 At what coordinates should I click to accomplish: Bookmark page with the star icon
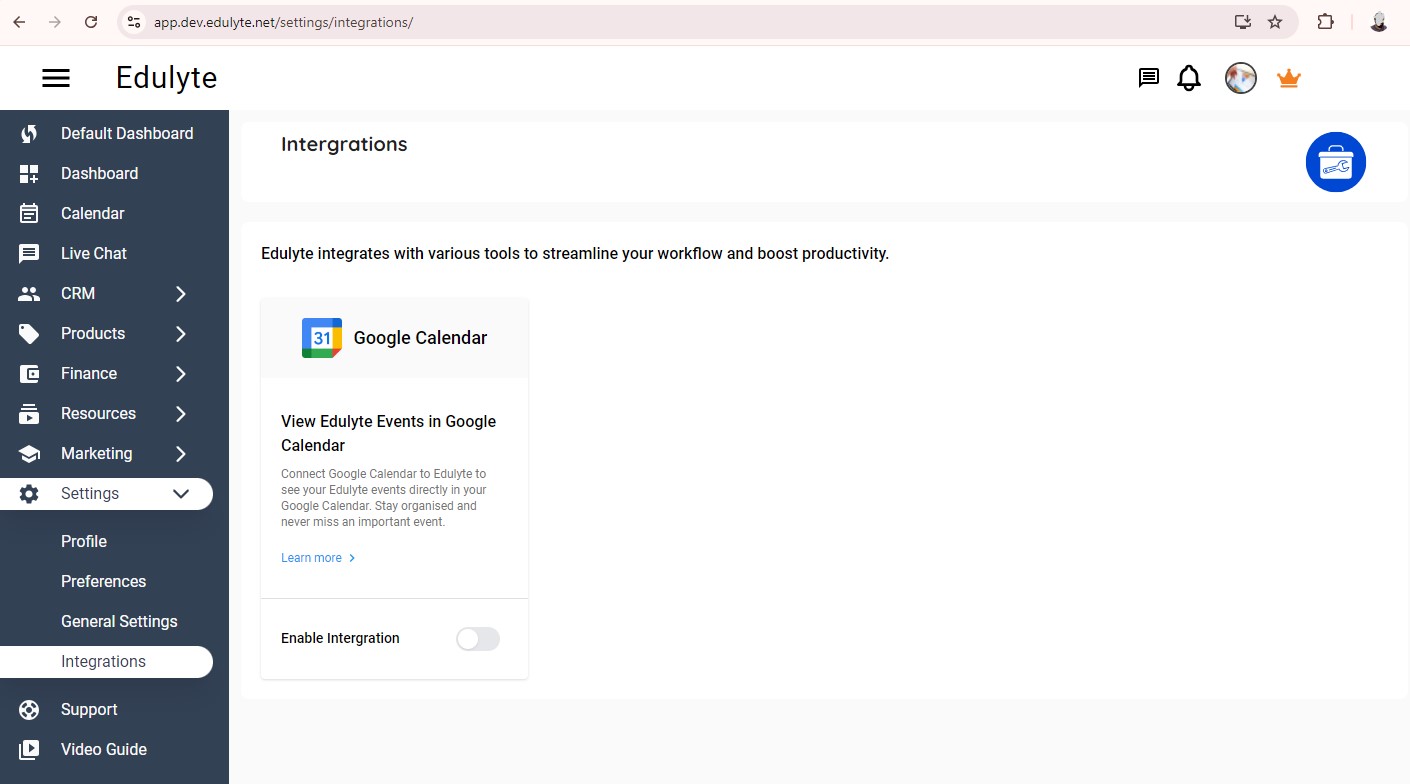[x=1275, y=22]
